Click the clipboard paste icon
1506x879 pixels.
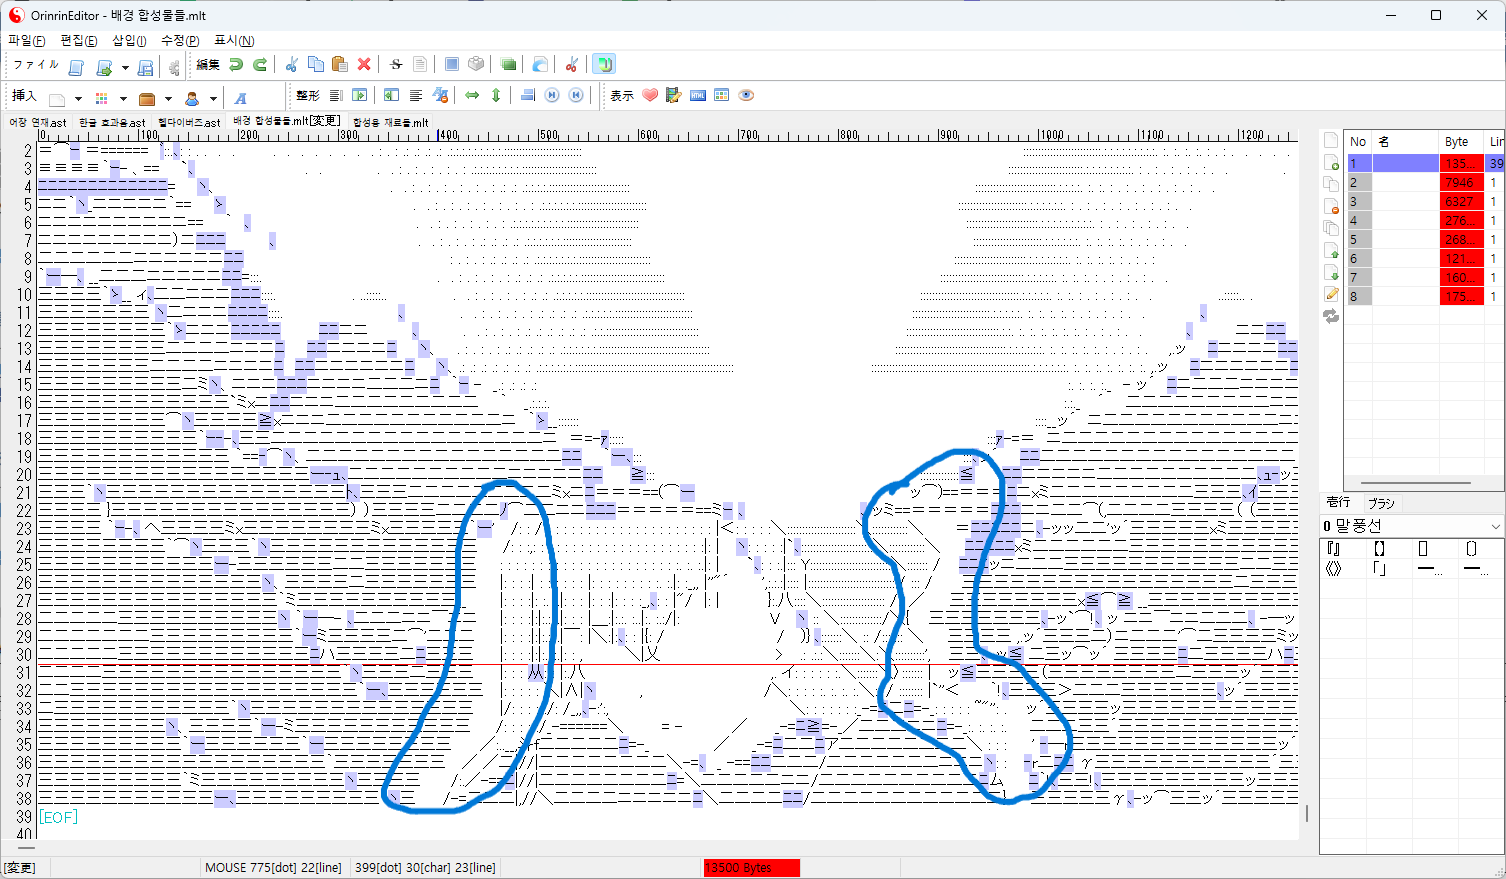pos(340,65)
